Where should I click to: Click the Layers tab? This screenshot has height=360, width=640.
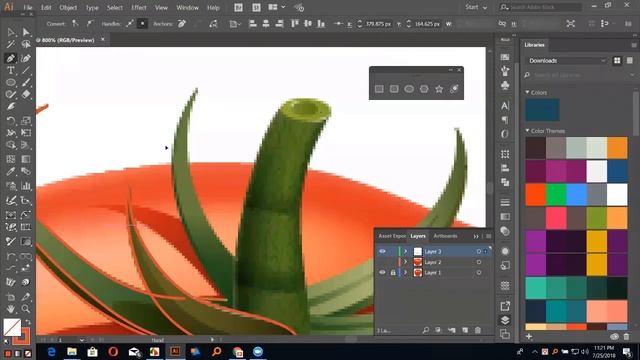tap(418, 236)
